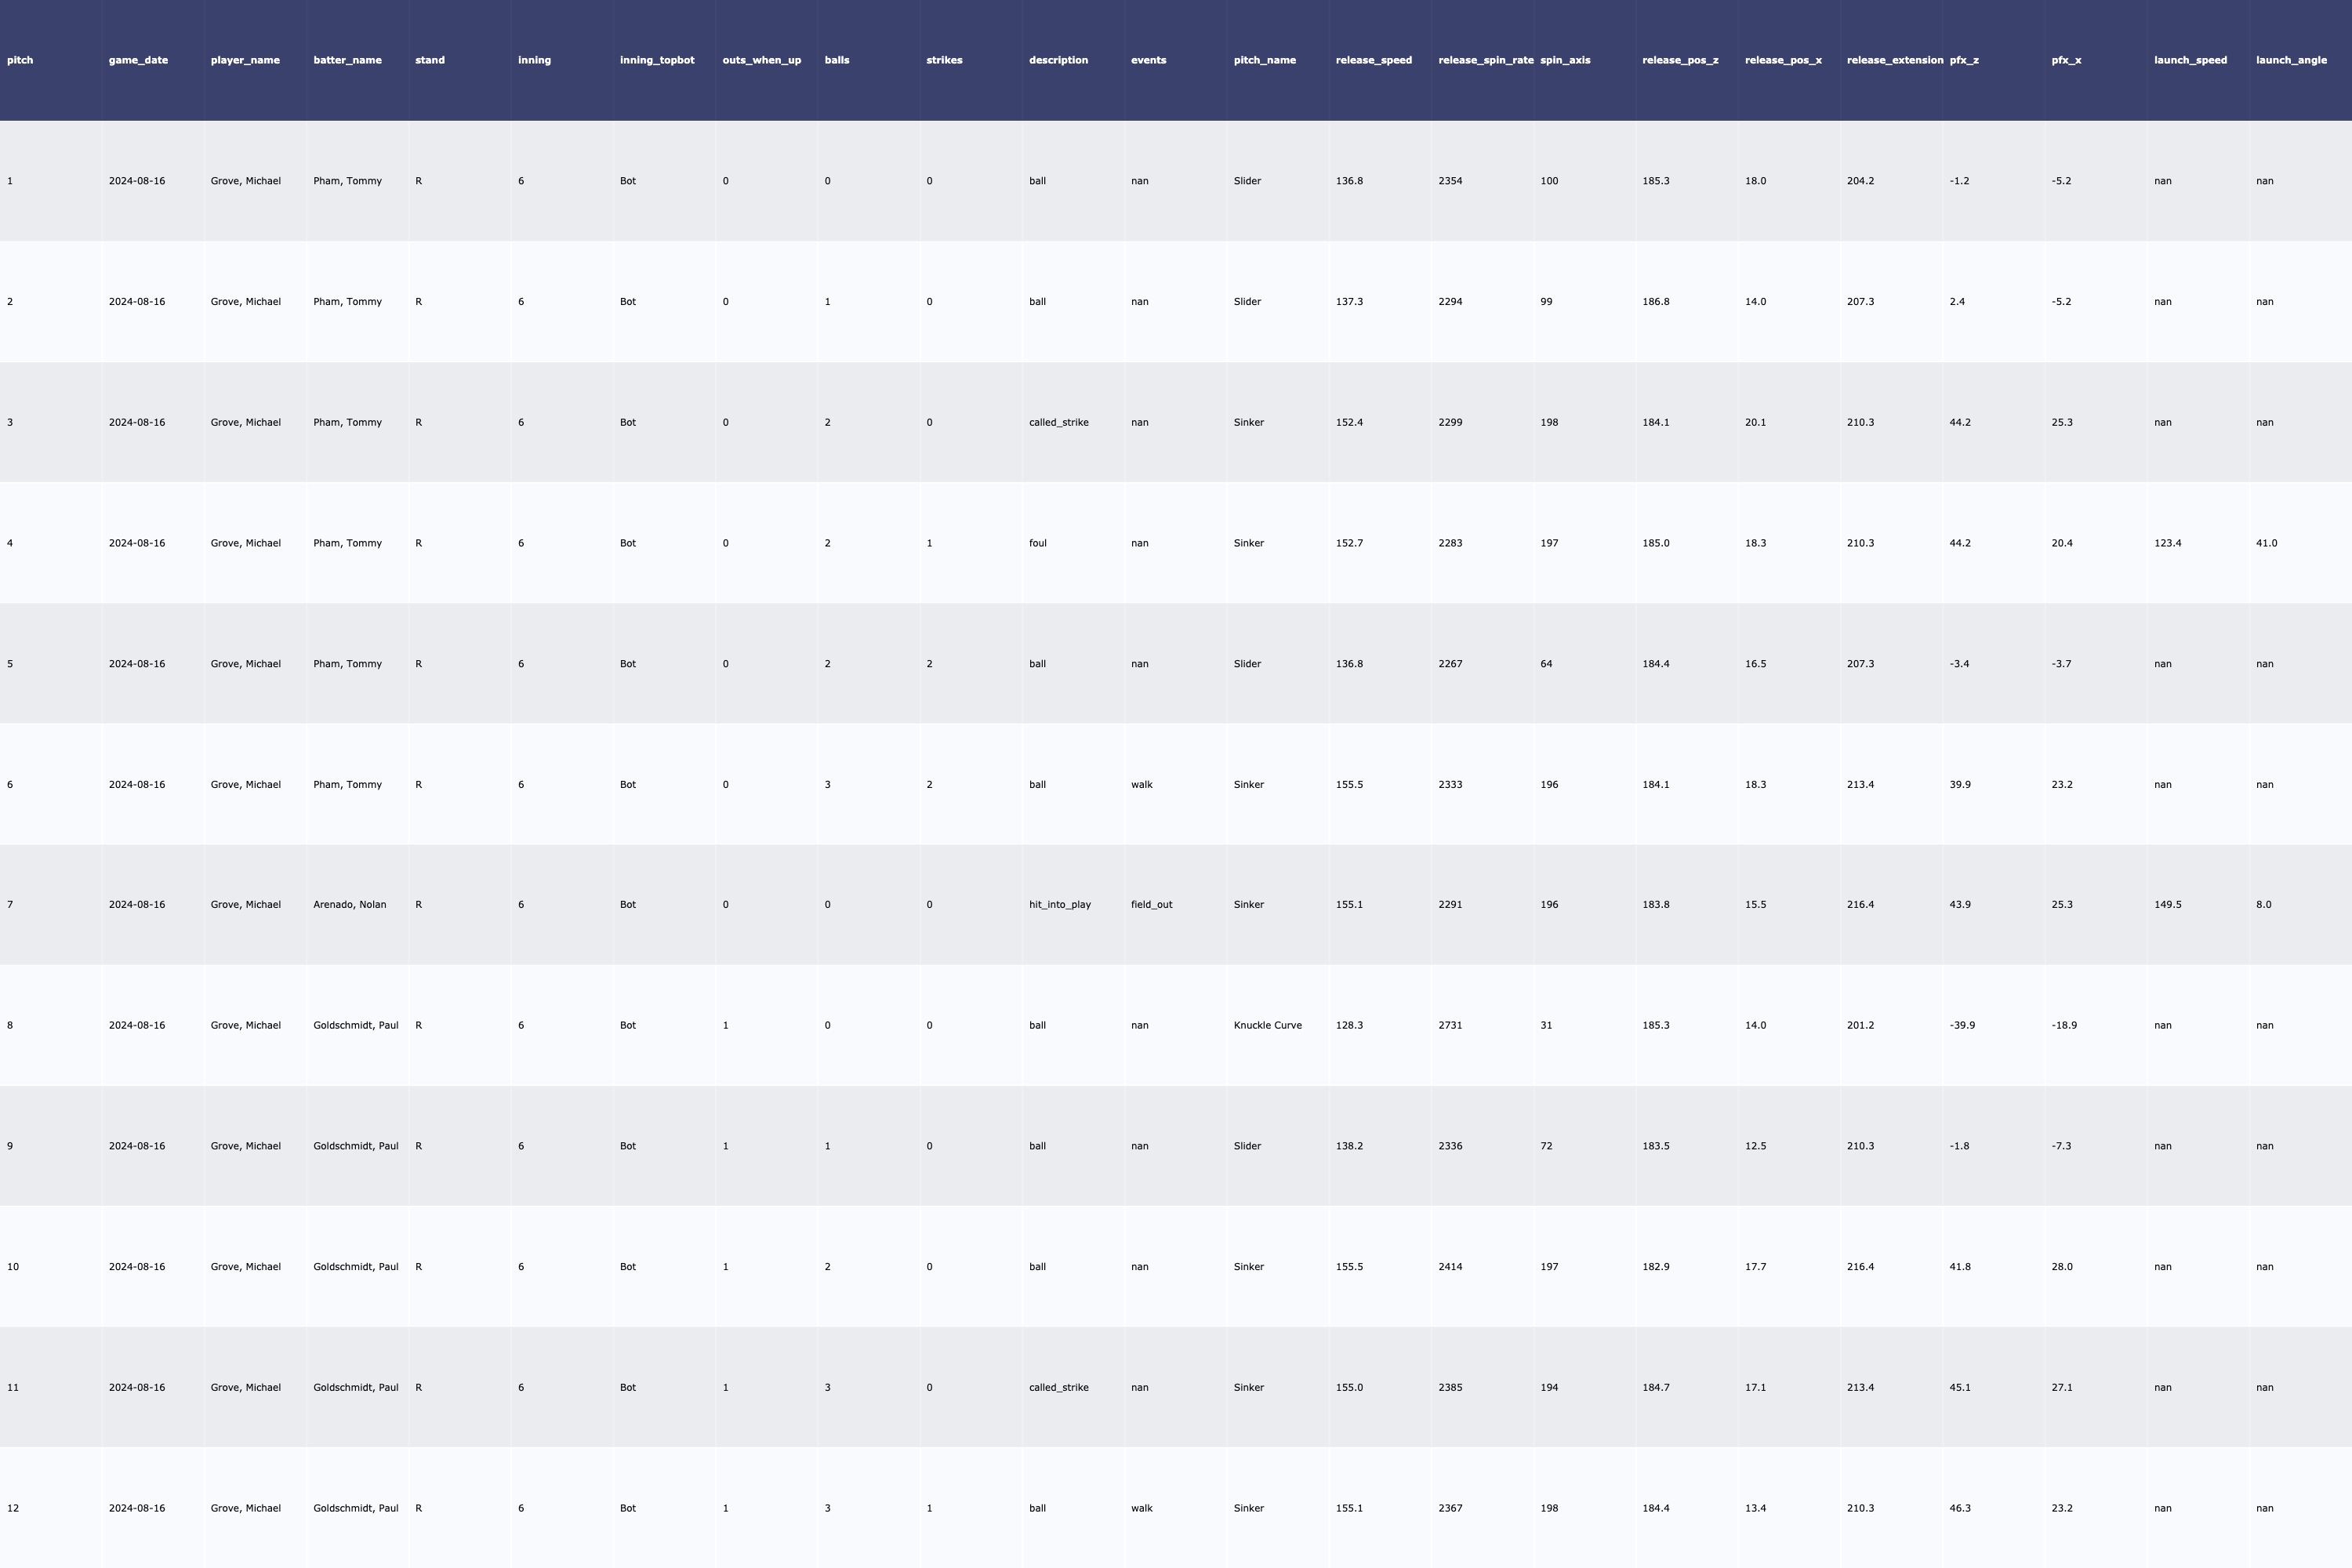The width and height of the screenshot is (2352, 1568).
Task: Click the release_extension value 201.2
Action: pos(1860,1025)
